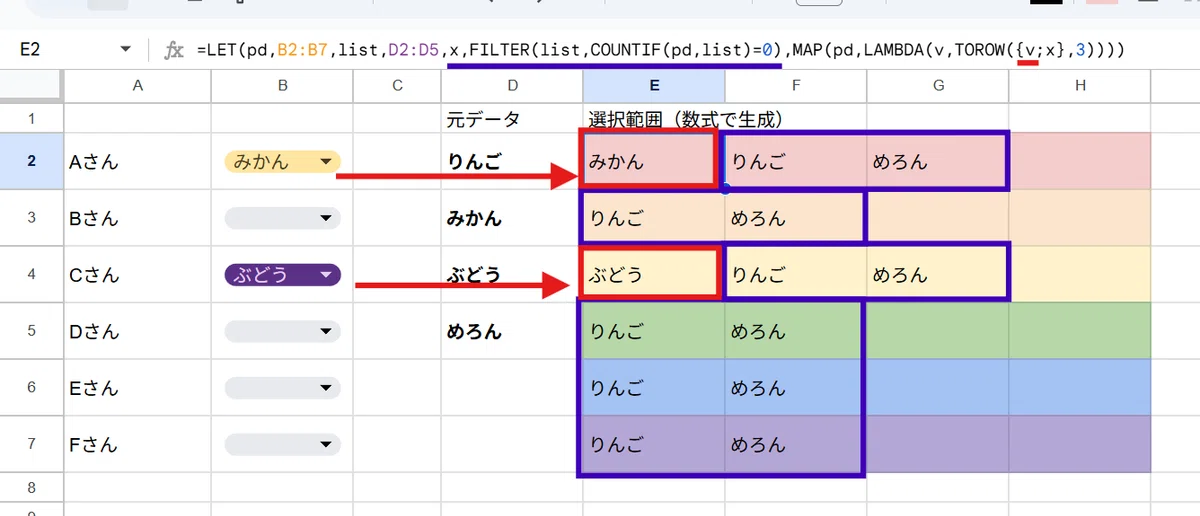Select row 5 header
Viewport: 1200px width, 516px height.
point(31,331)
